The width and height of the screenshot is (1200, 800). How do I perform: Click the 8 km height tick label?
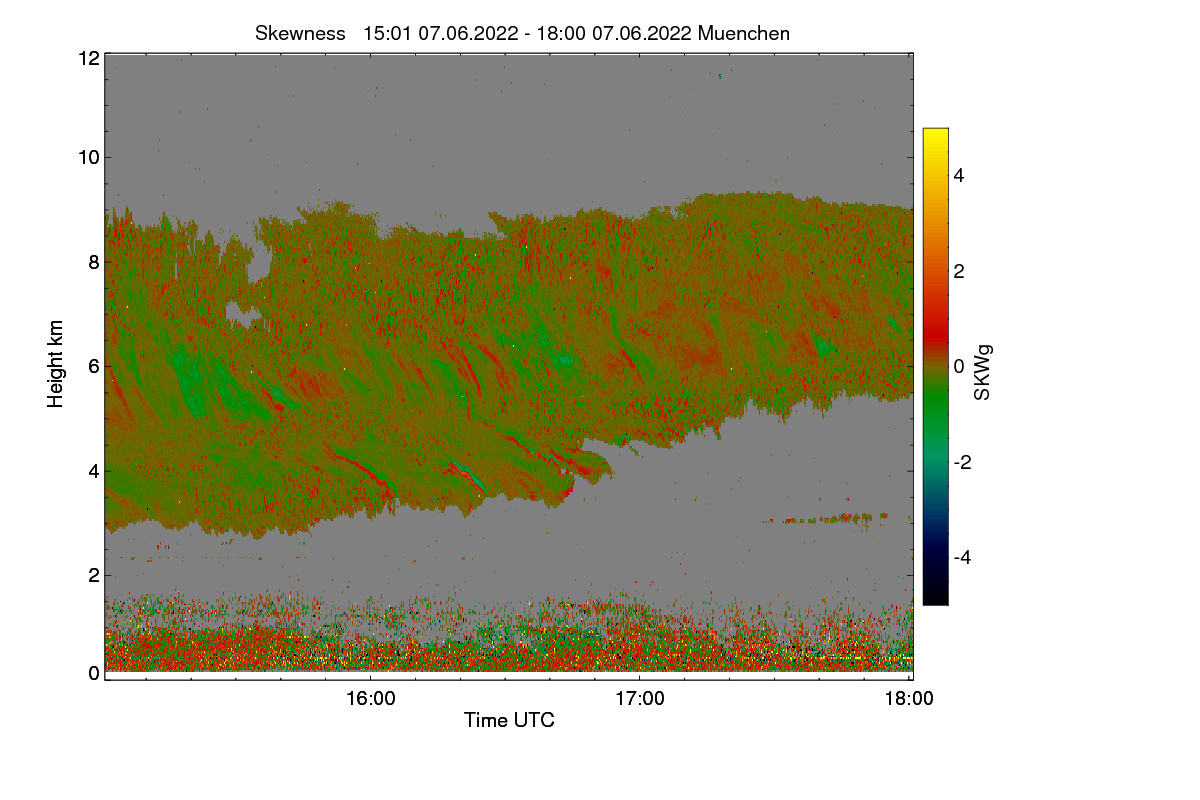point(93,263)
